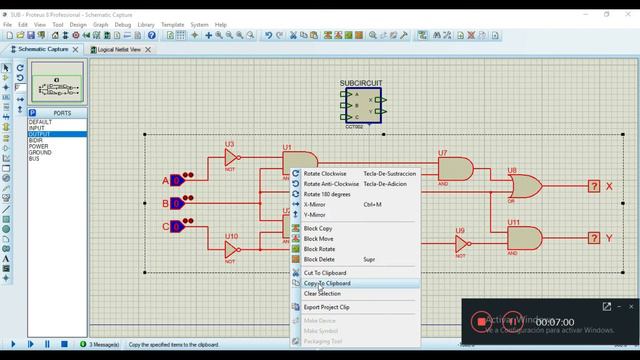Click the simulation Stop square button
The width and height of the screenshot is (640, 360).
64,344
